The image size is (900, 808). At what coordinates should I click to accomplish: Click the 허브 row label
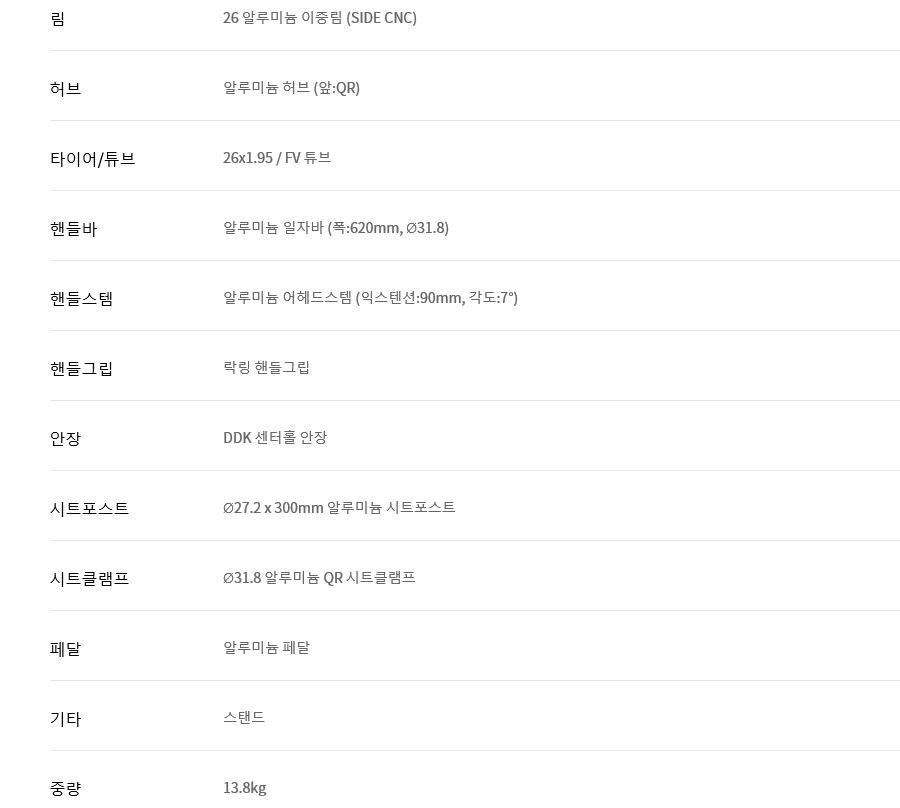point(65,89)
